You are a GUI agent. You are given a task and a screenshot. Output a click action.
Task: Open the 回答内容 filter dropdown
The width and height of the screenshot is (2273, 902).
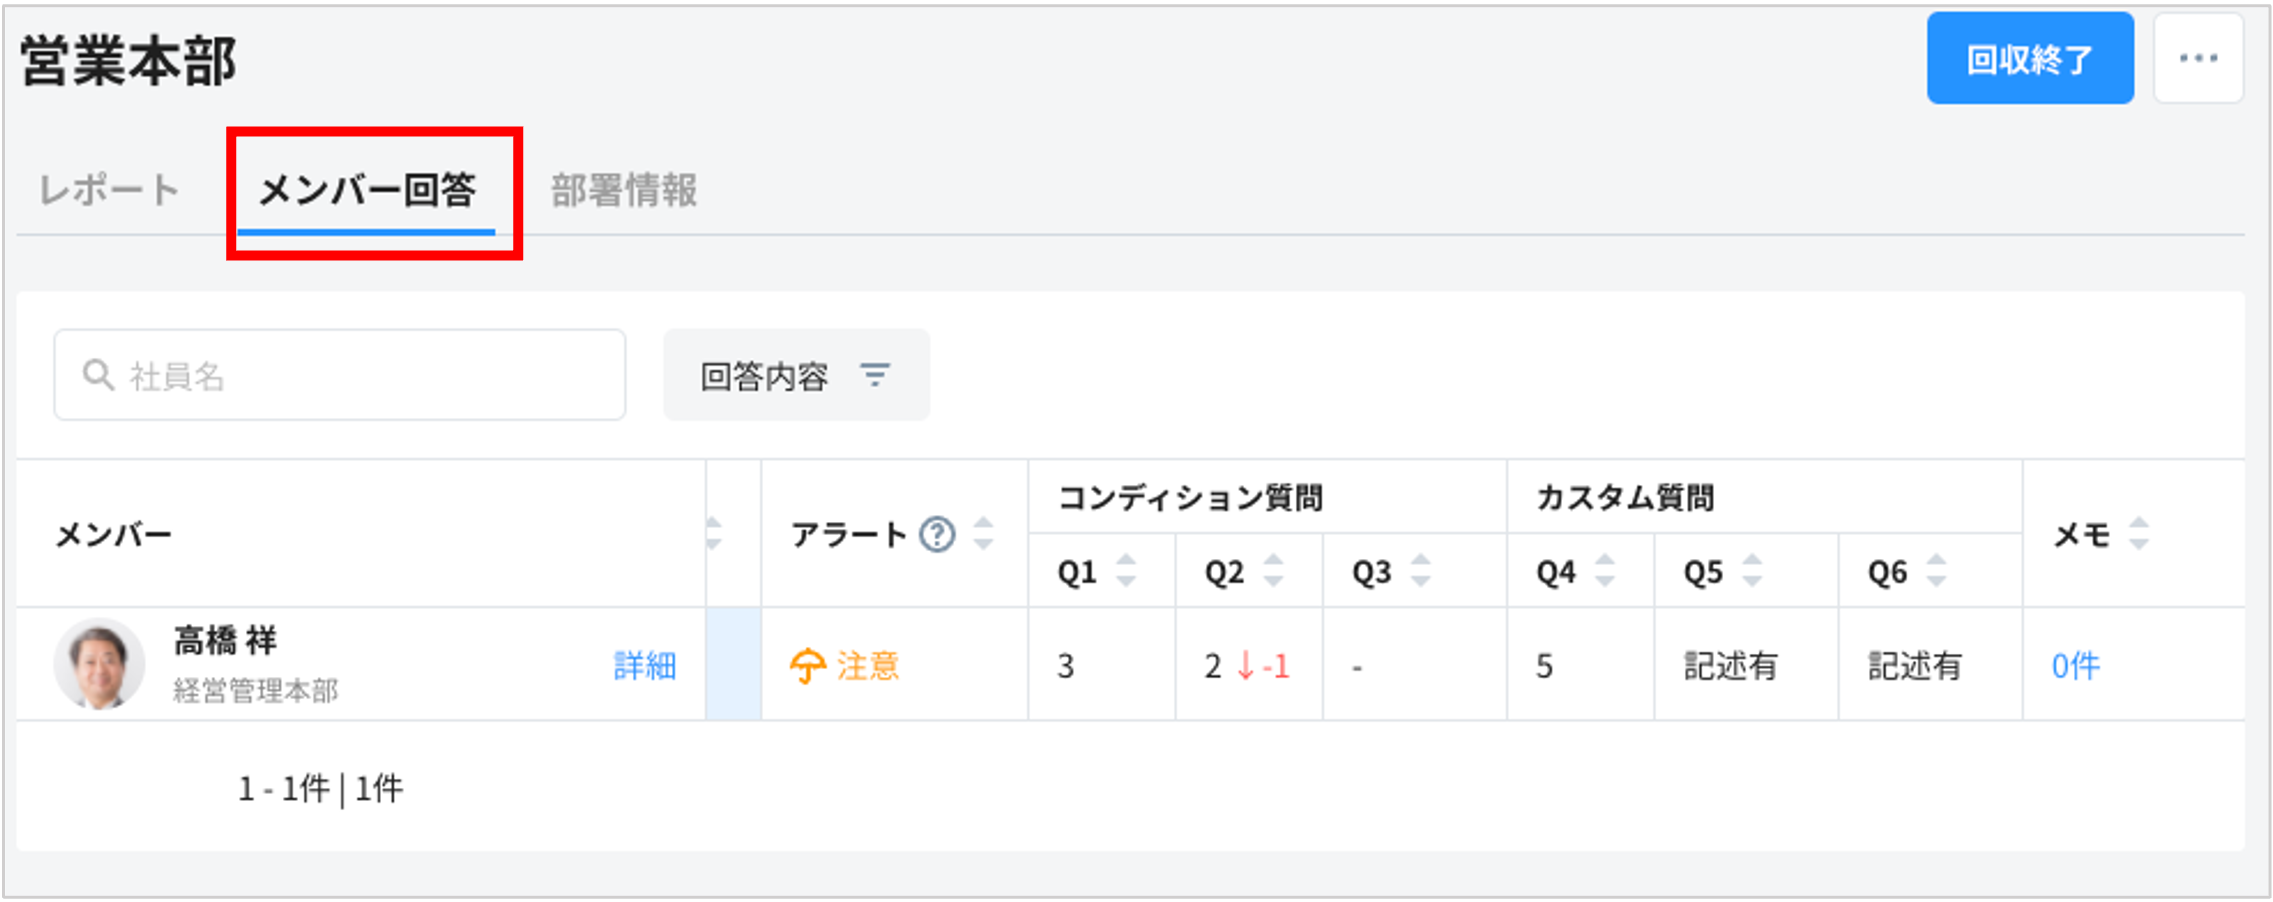point(796,375)
